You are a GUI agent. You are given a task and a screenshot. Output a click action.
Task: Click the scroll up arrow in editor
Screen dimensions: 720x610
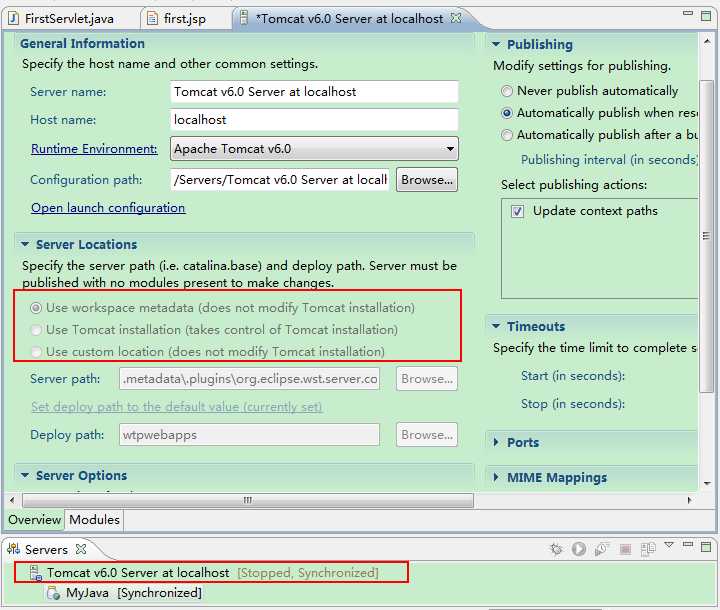707,41
